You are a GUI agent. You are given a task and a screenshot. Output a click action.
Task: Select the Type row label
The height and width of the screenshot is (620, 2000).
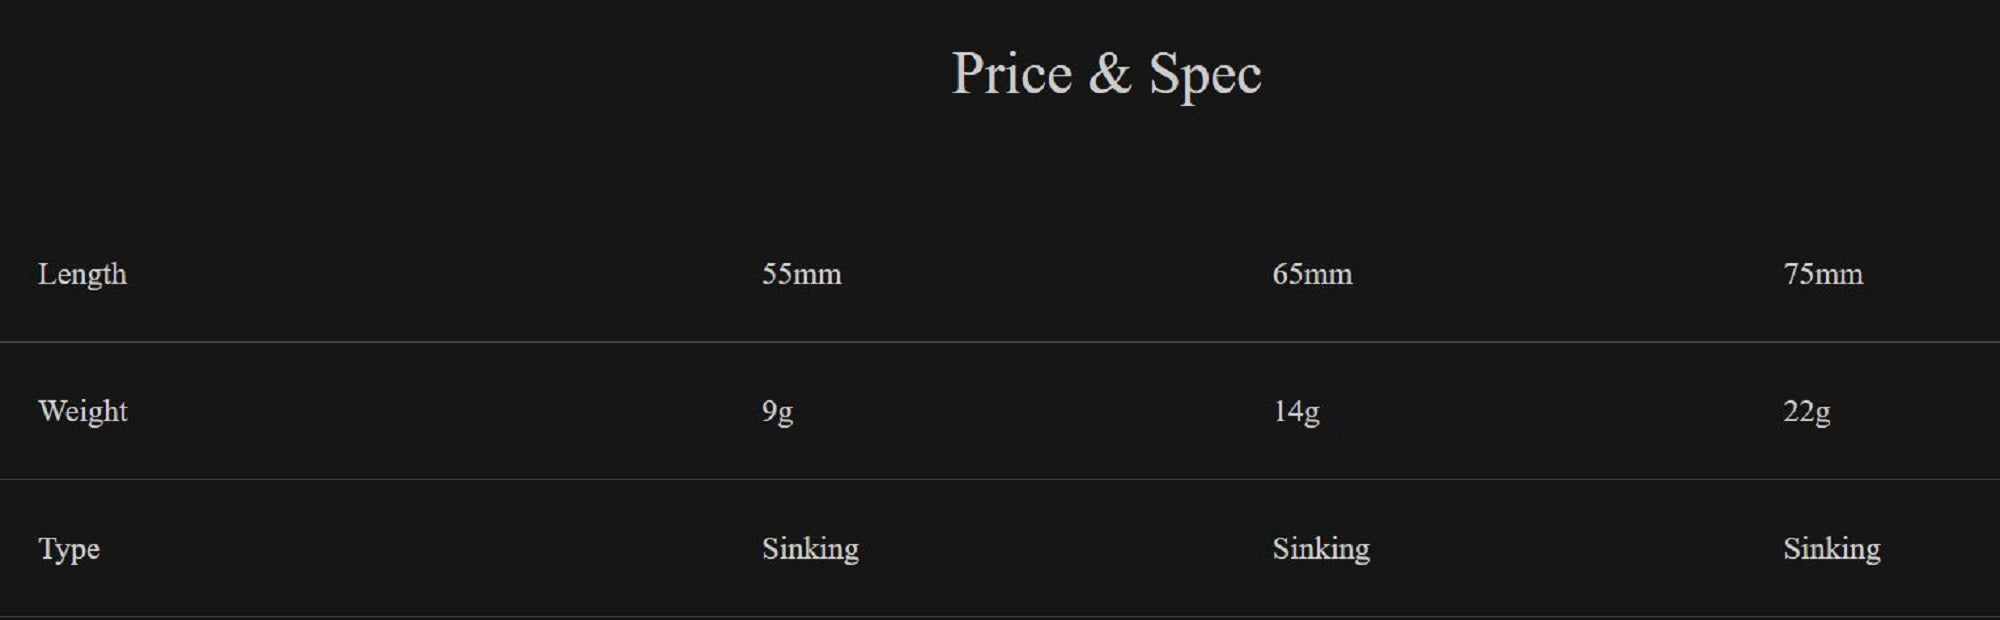68,549
